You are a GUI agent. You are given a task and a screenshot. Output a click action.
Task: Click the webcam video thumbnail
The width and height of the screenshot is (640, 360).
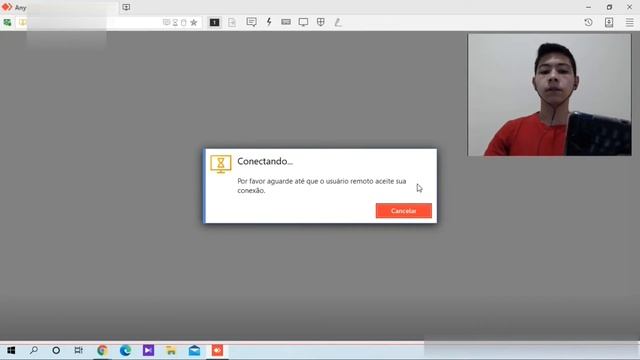point(549,95)
